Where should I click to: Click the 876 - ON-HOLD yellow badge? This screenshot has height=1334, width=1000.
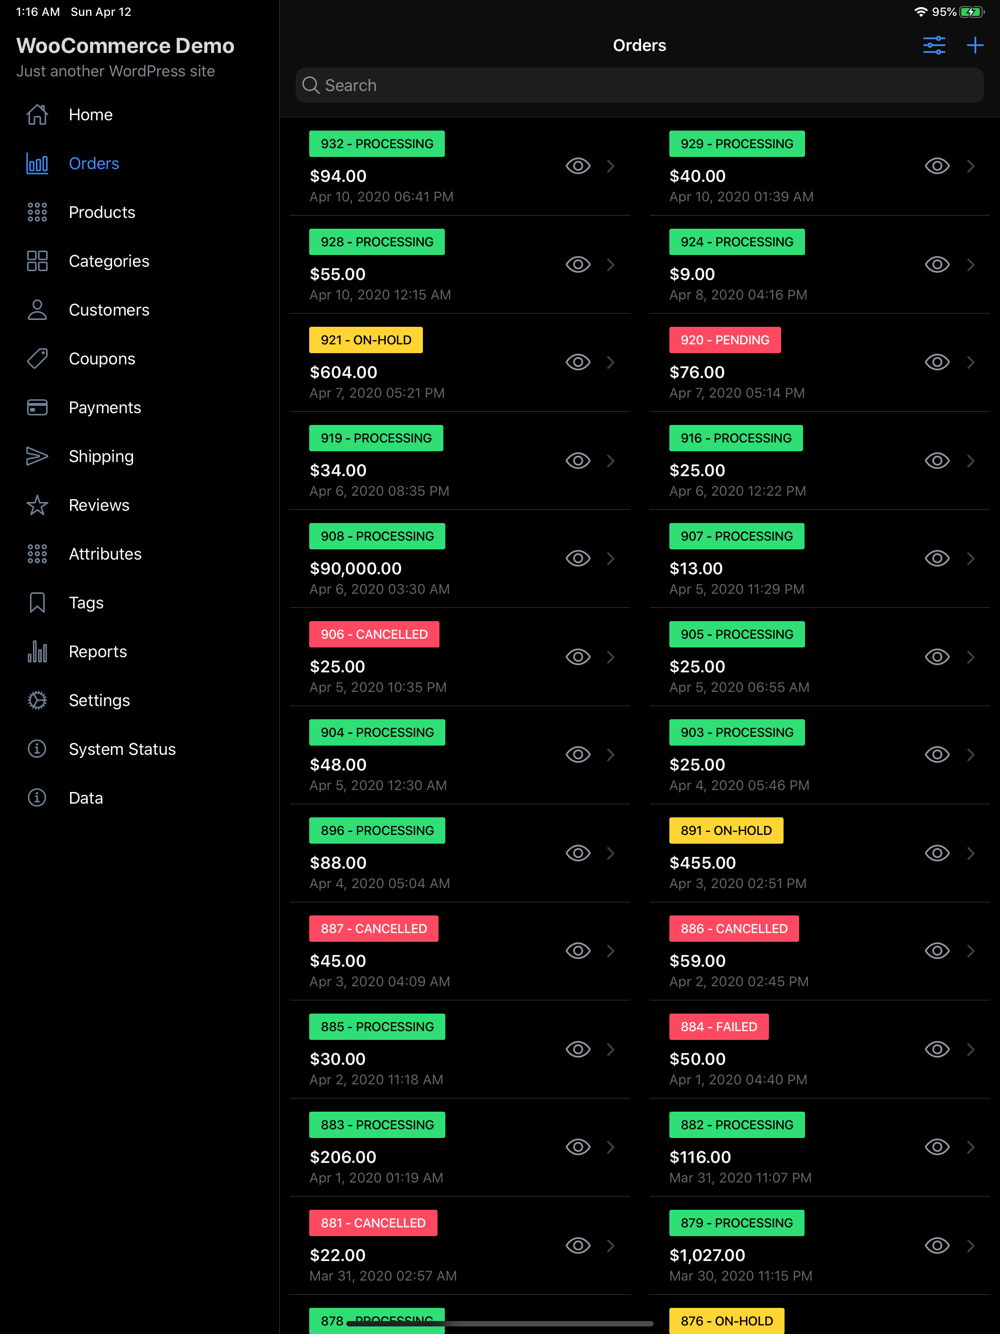tap(727, 1321)
